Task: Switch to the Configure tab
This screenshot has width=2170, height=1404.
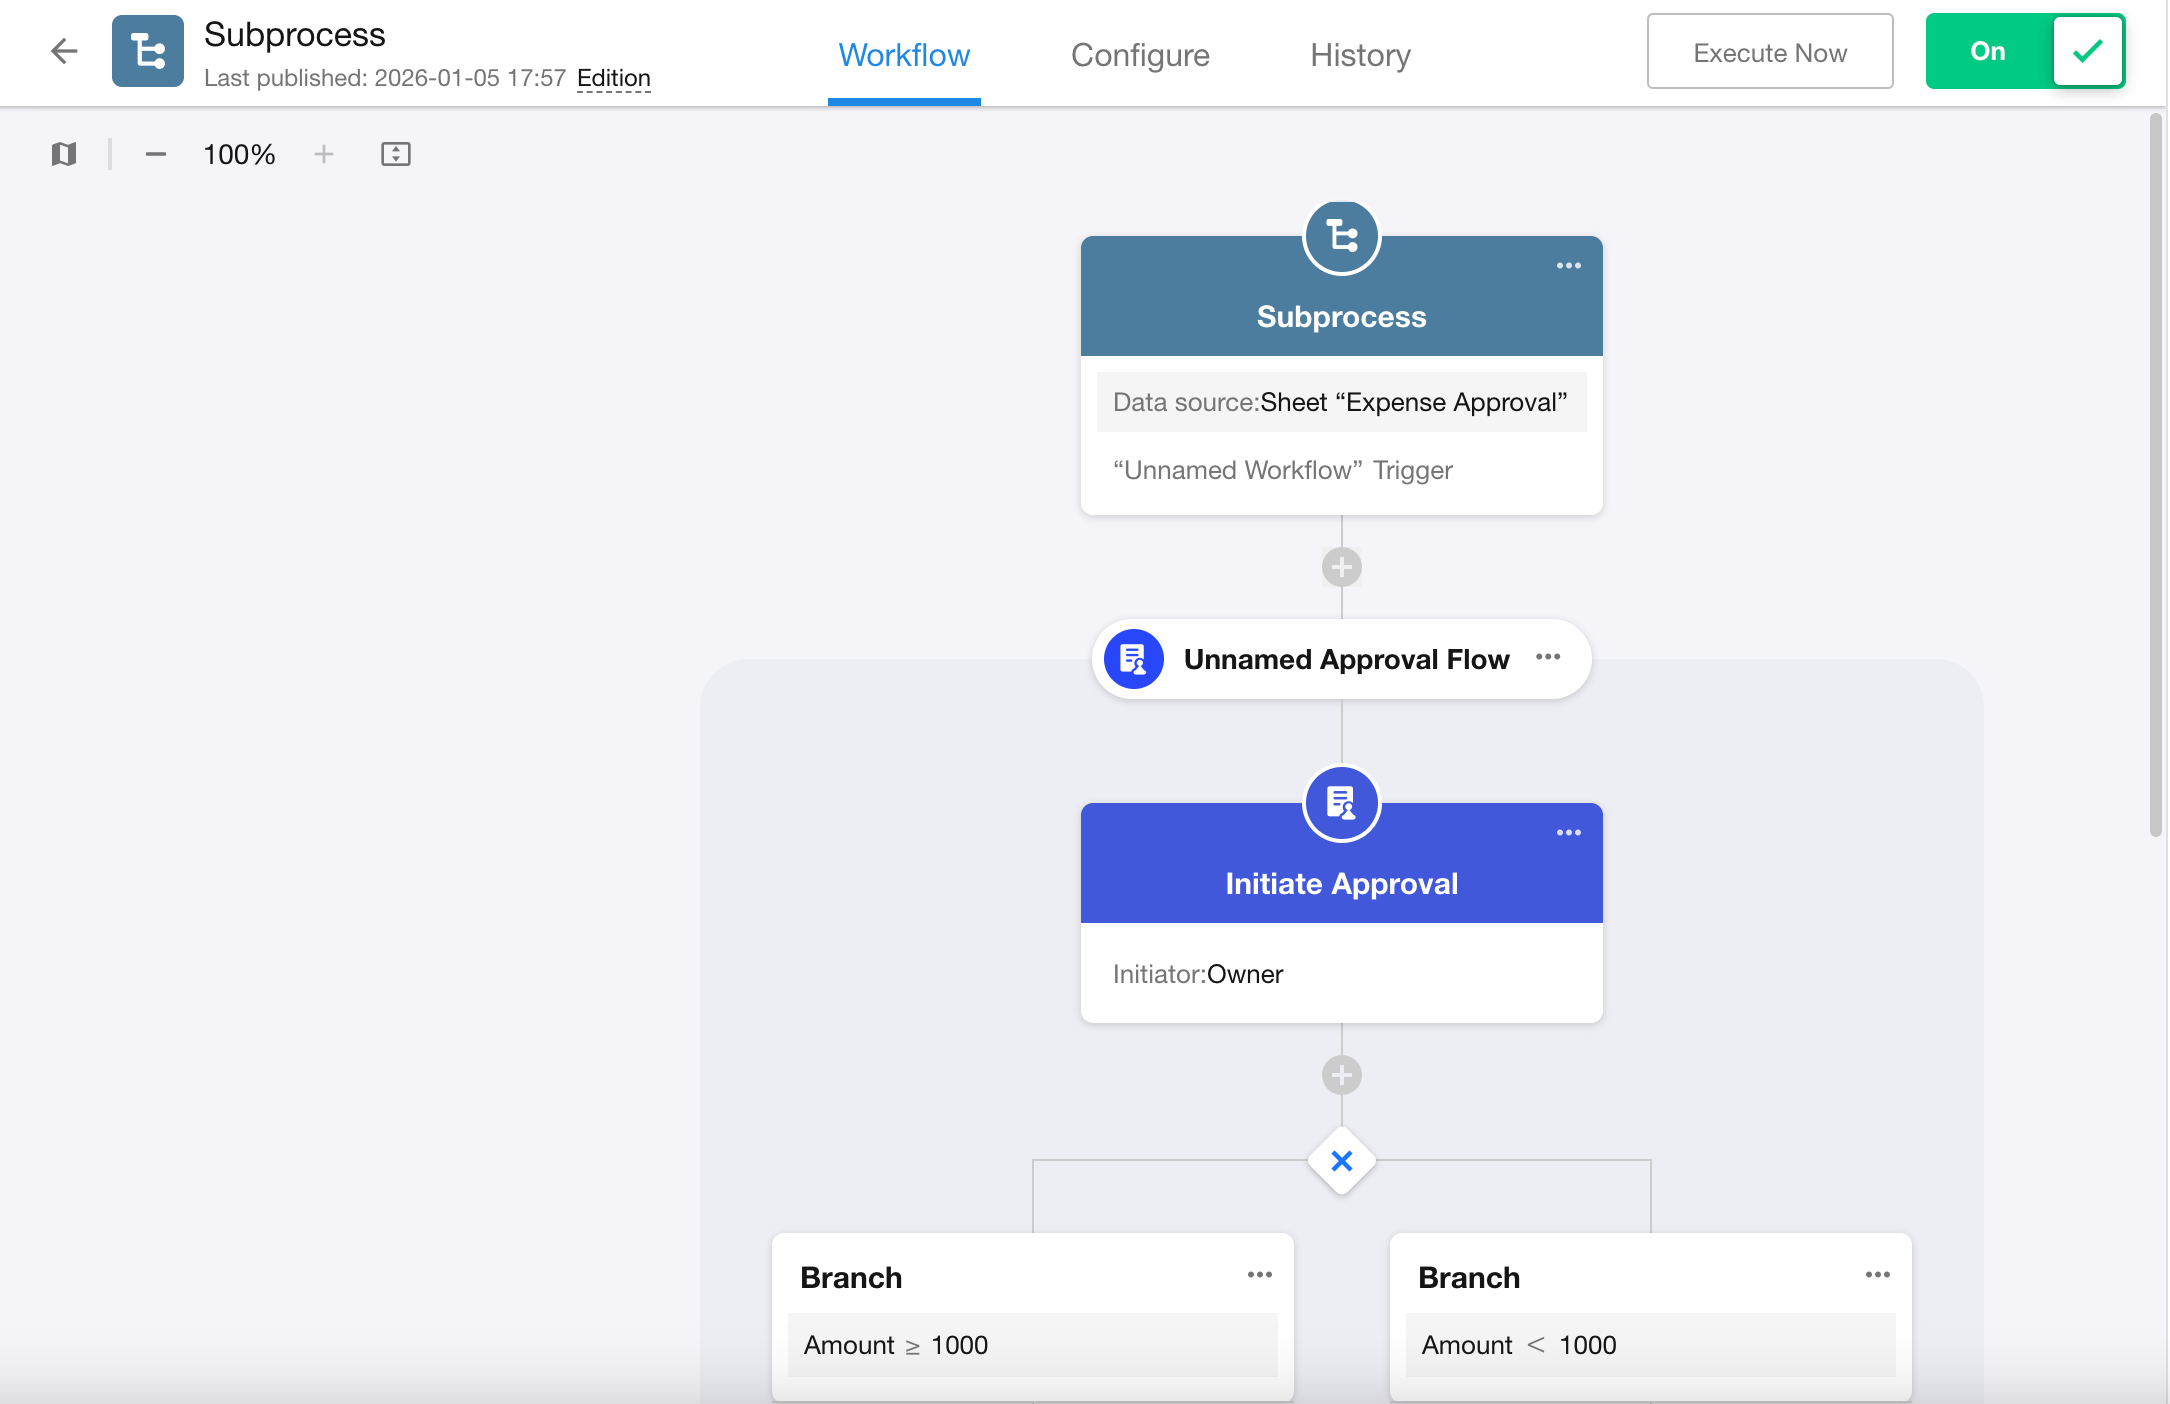Action: 1140,55
